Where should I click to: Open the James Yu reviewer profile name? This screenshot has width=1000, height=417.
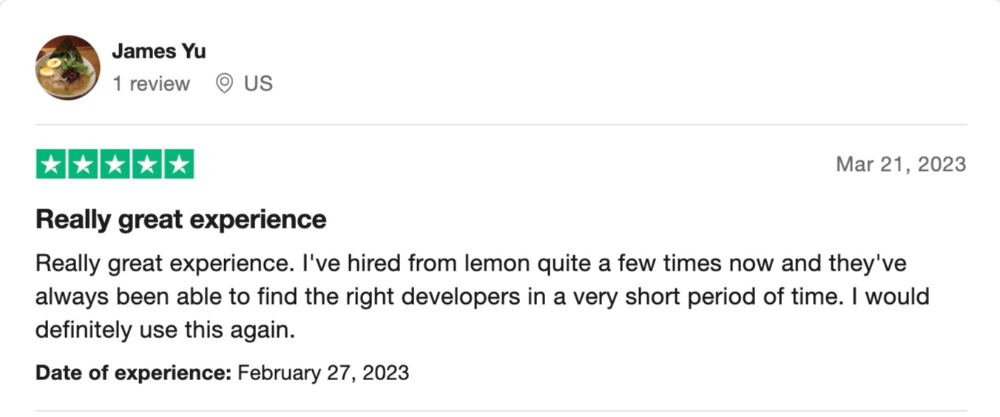click(x=159, y=51)
